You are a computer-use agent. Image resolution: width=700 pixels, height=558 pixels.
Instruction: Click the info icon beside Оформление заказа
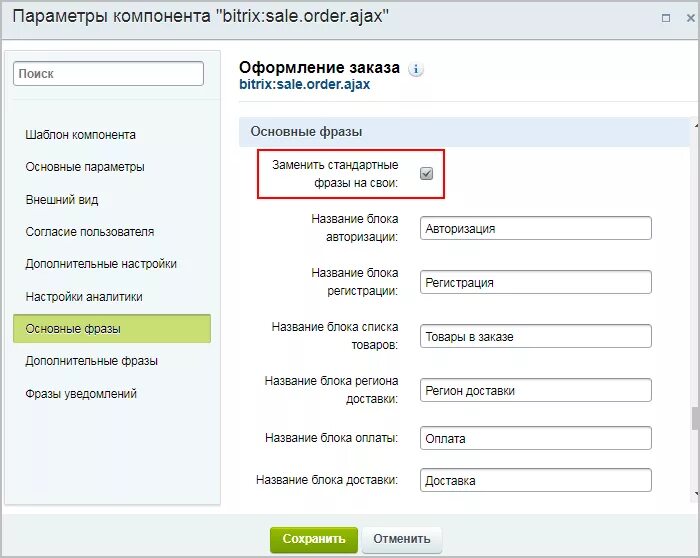[x=416, y=70]
